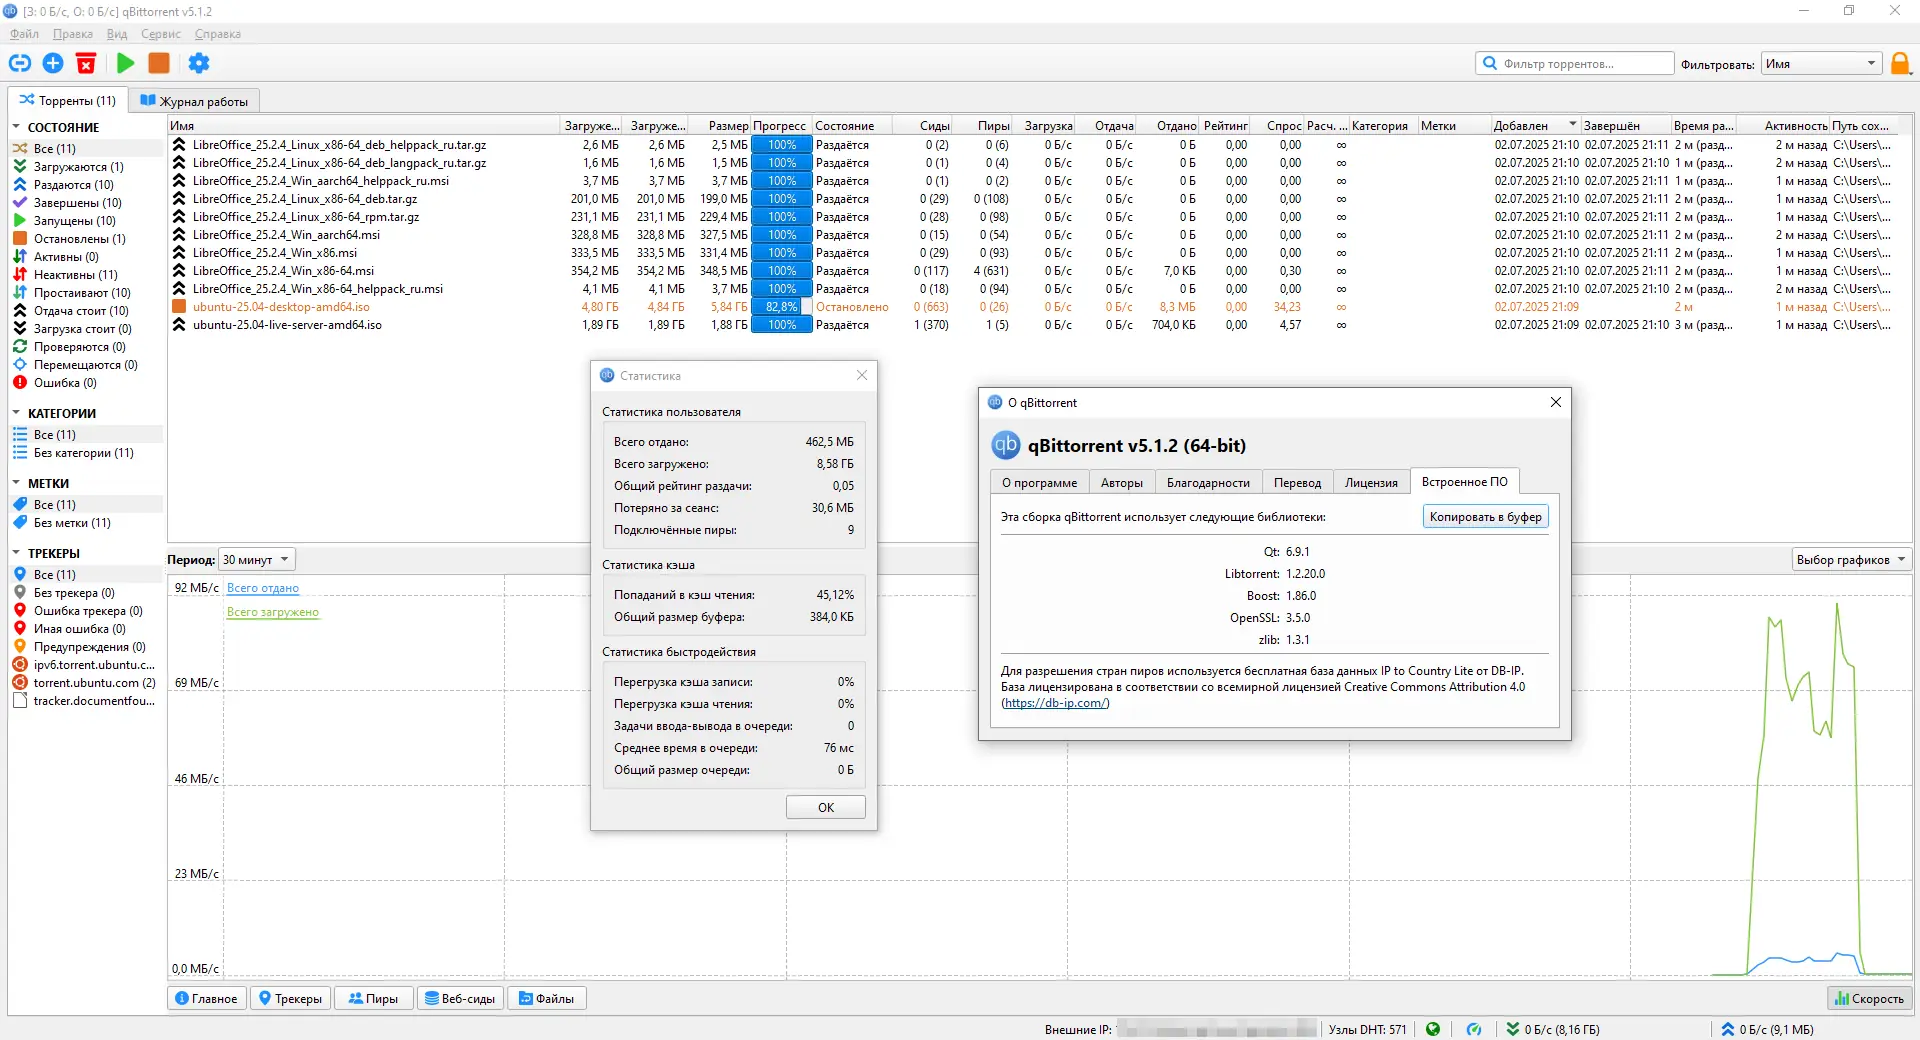Collapse the МЕТКИ section

click(16, 483)
